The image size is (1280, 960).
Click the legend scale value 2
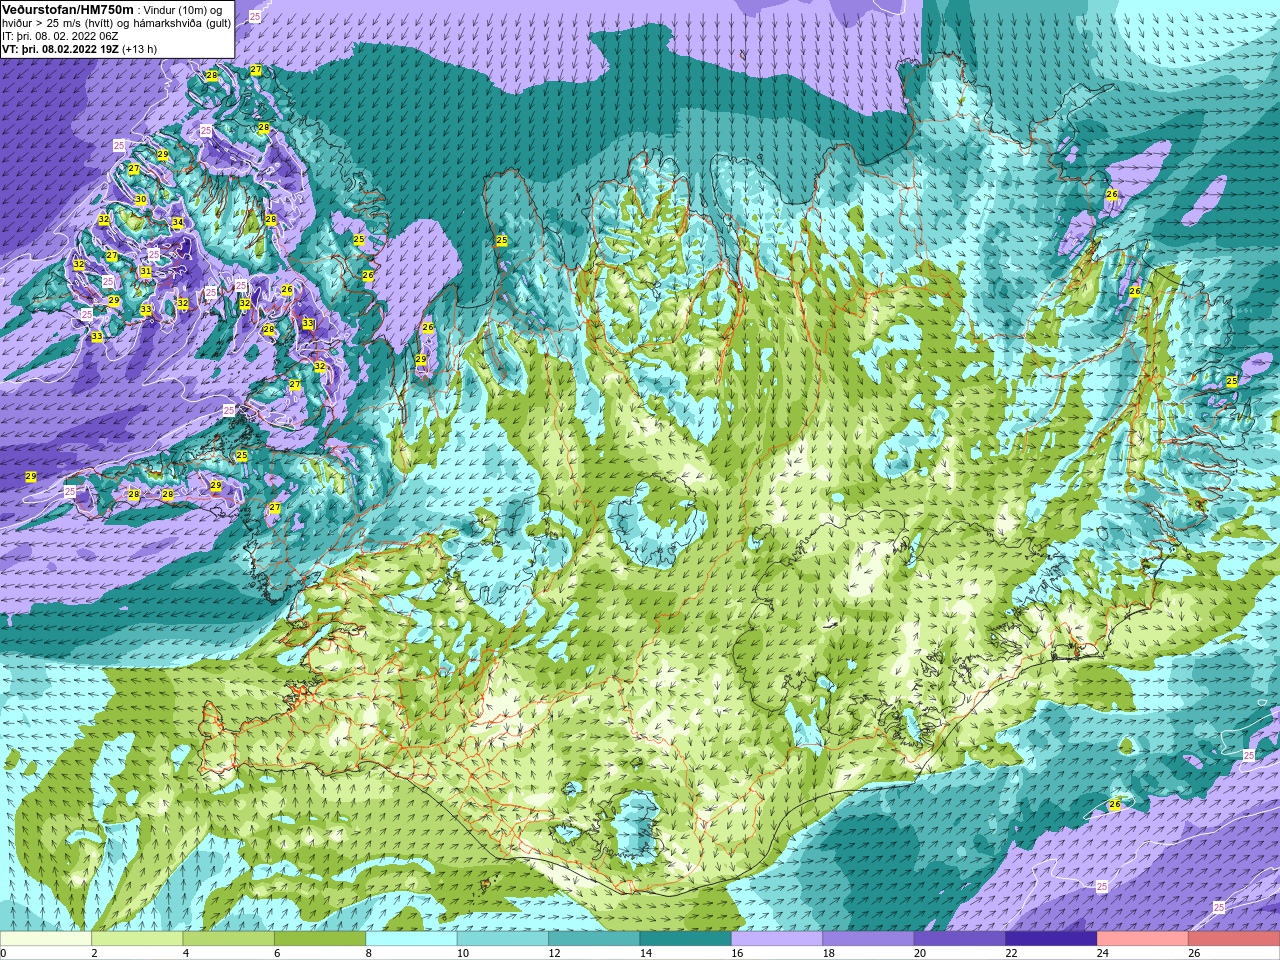[x=95, y=954]
